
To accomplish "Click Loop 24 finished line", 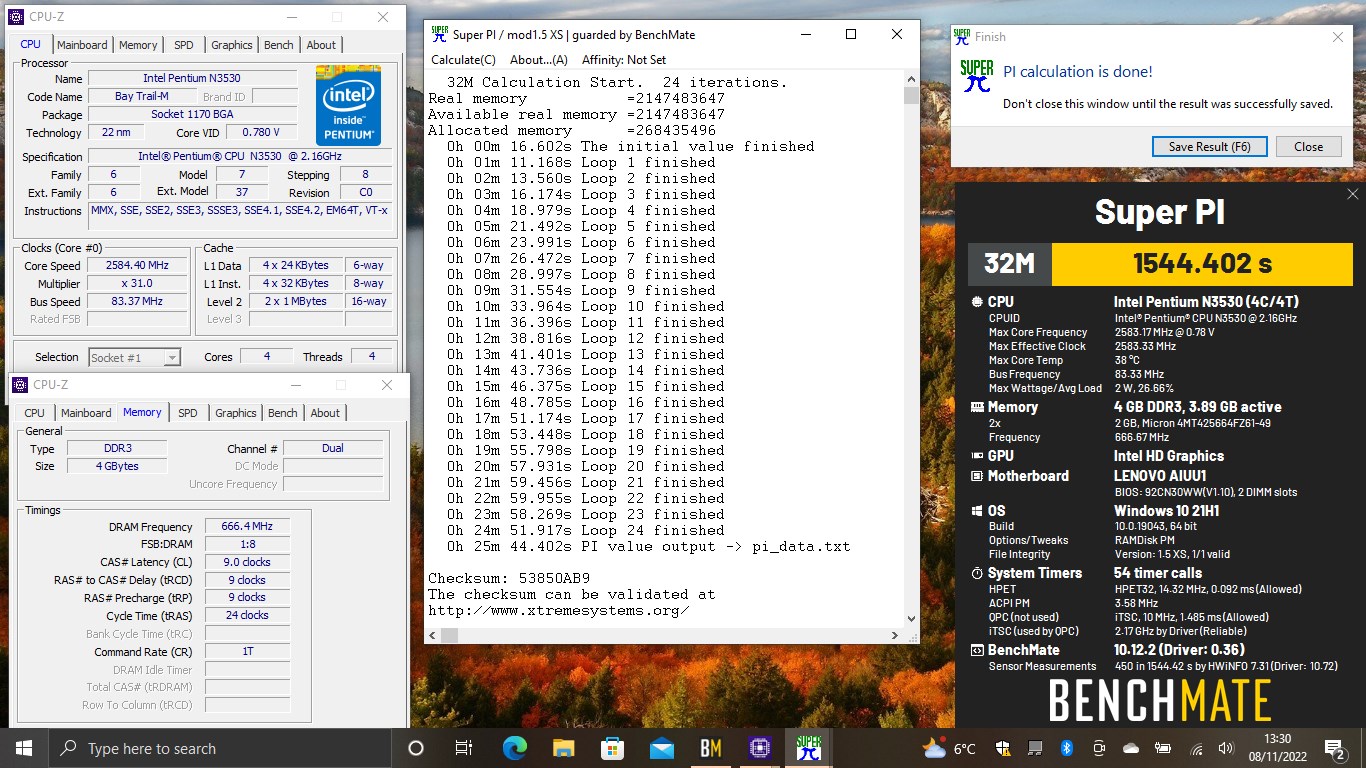I will (585, 530).
